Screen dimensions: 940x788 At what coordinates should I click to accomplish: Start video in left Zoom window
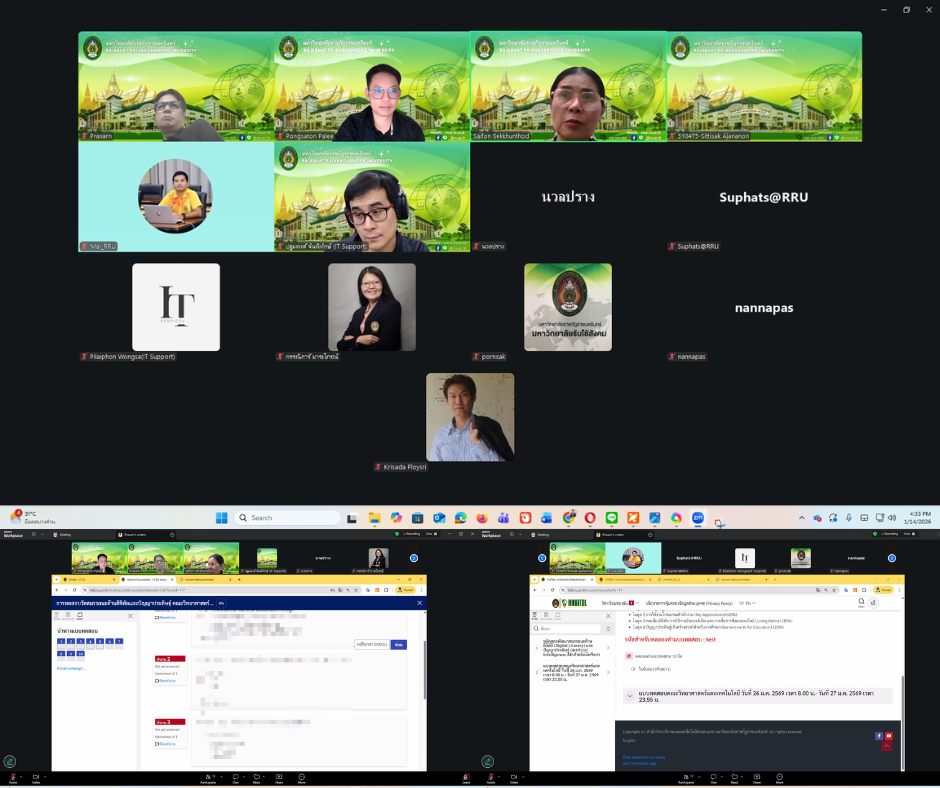coord(36,777)
